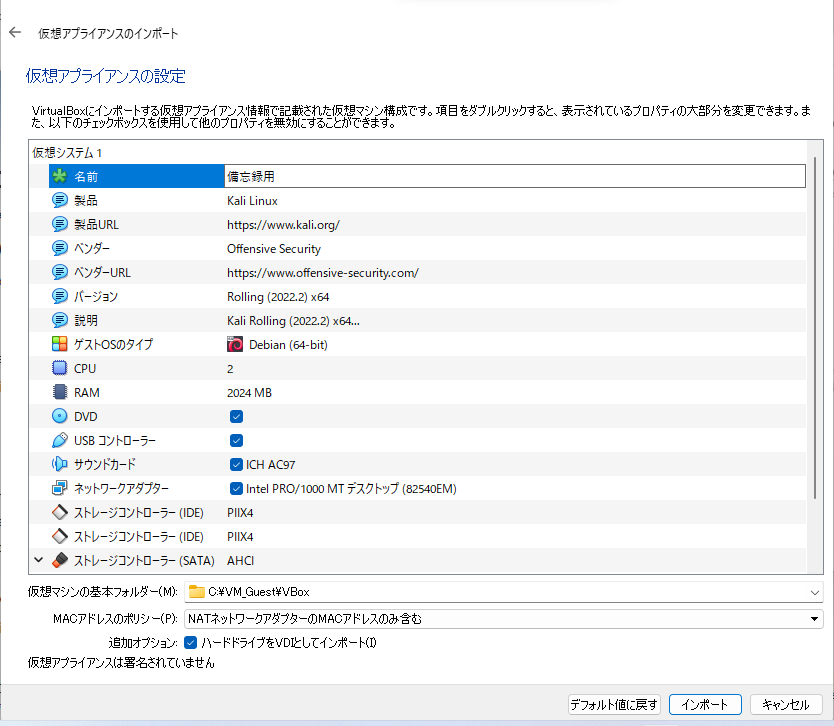Click the Kali Rolling (2022.2) x64... description

293,321
